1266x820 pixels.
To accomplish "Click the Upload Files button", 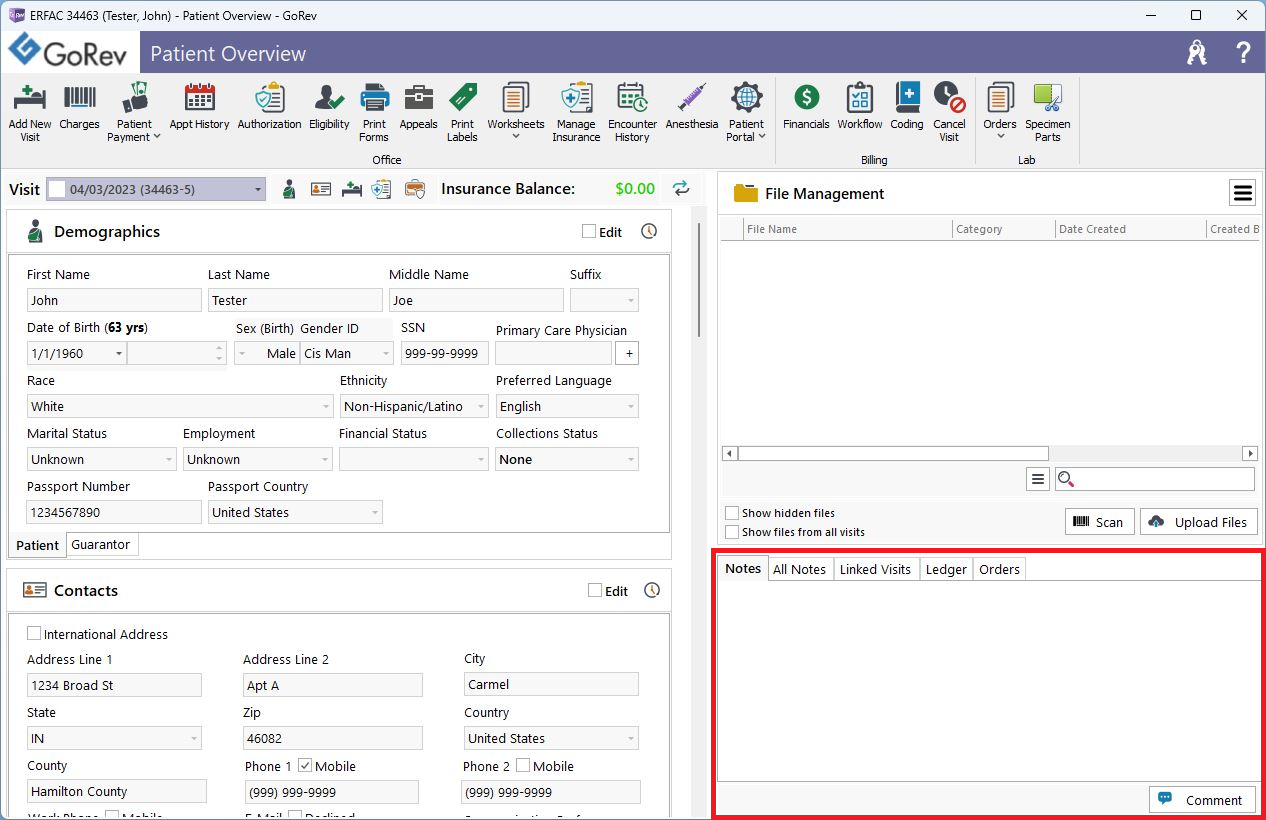I will coord(1199,522).
